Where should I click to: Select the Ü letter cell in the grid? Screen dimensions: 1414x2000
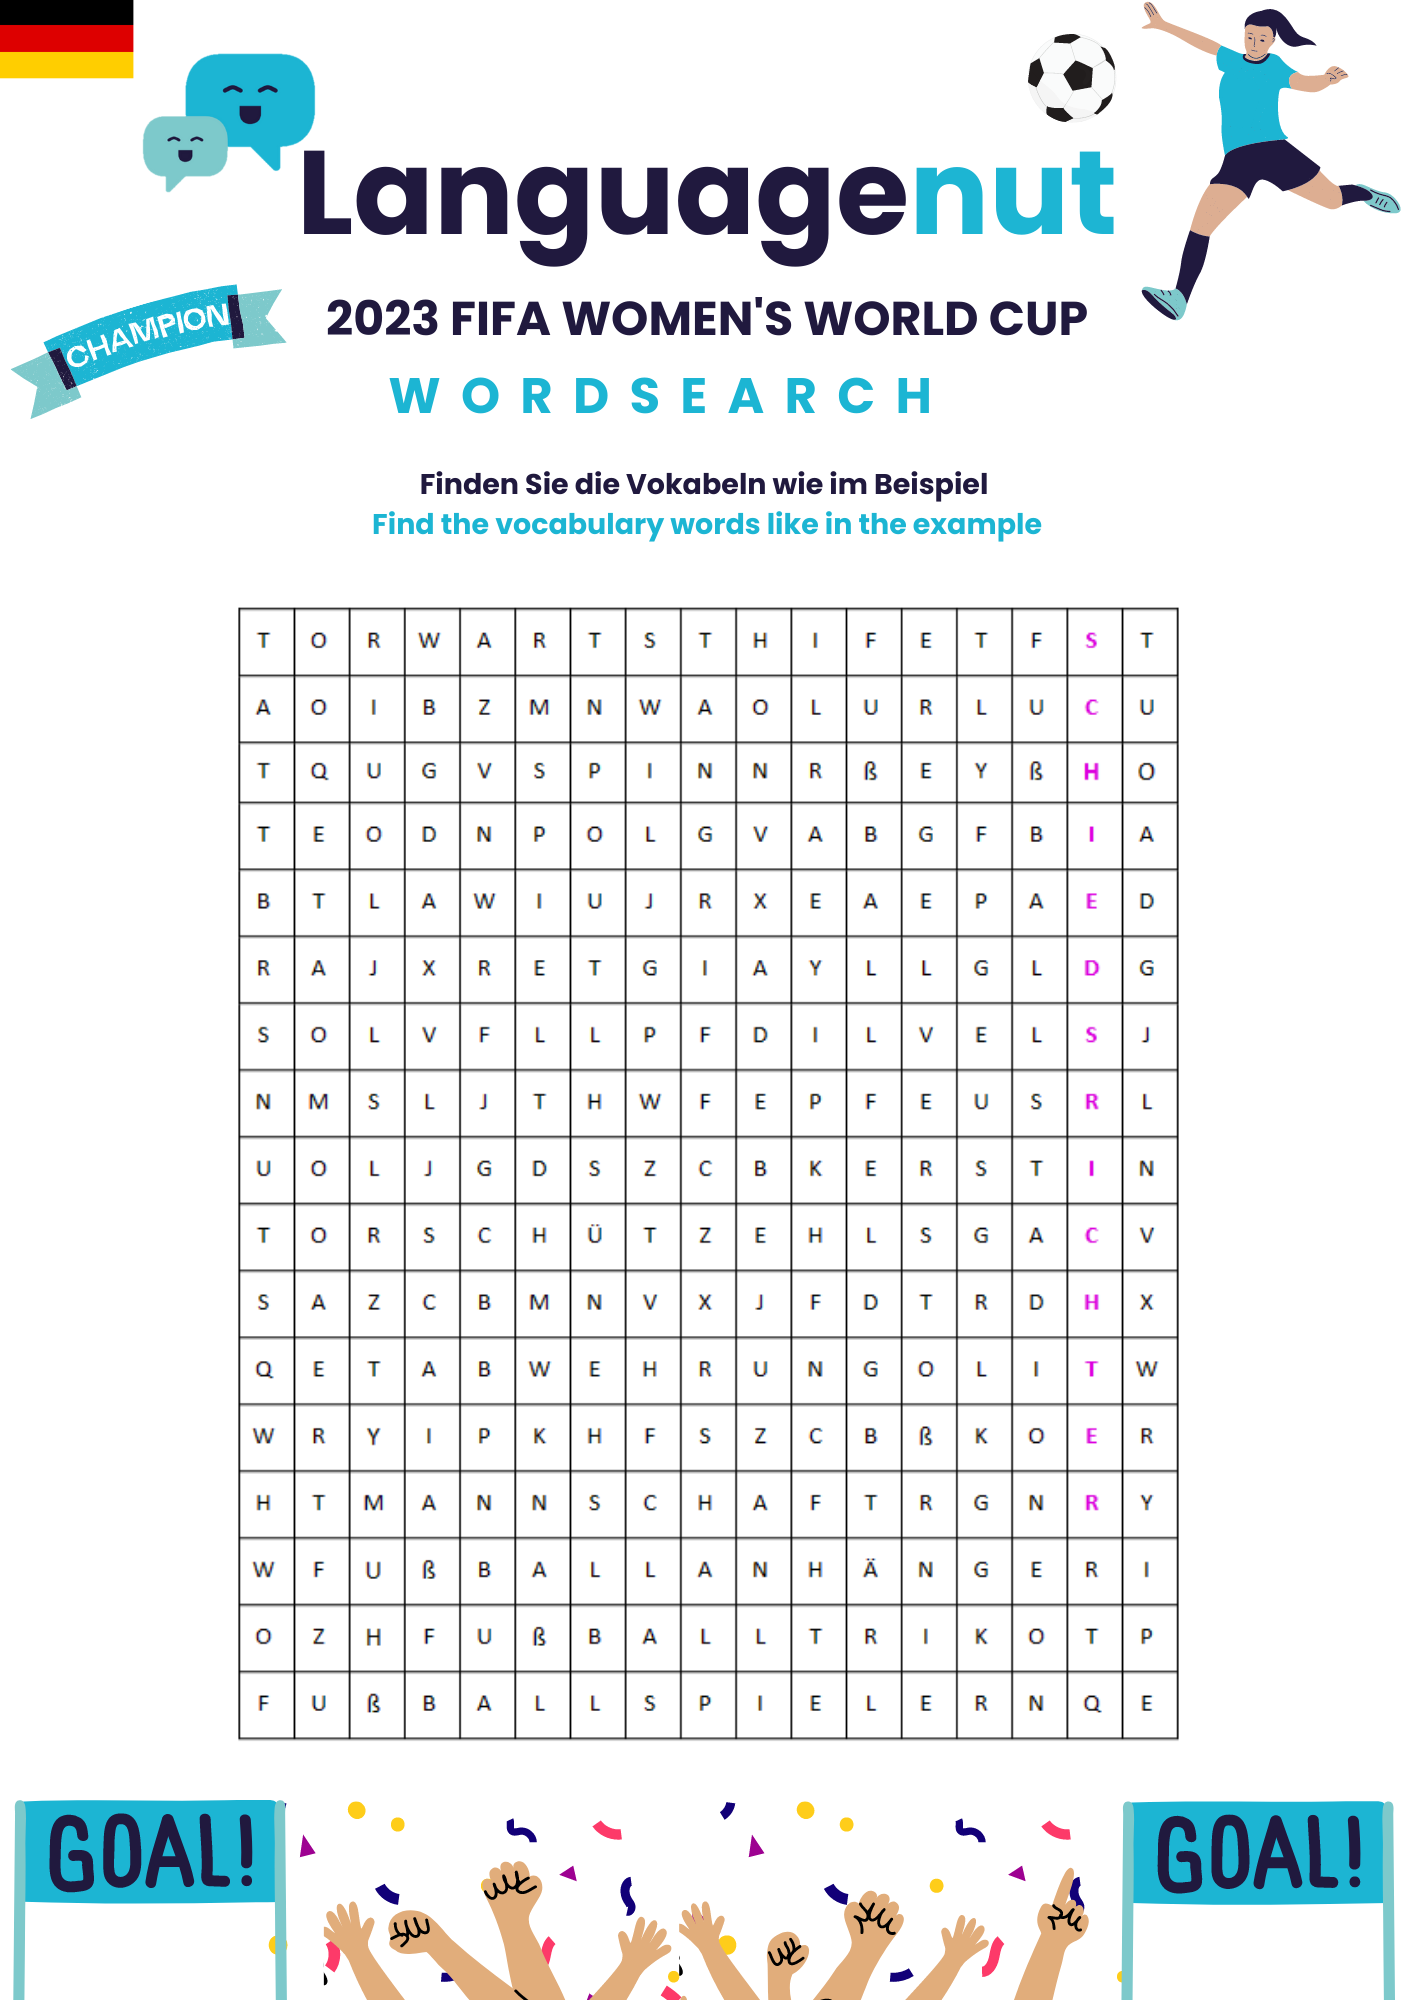pyautogui.click(x=594, y=1235)
